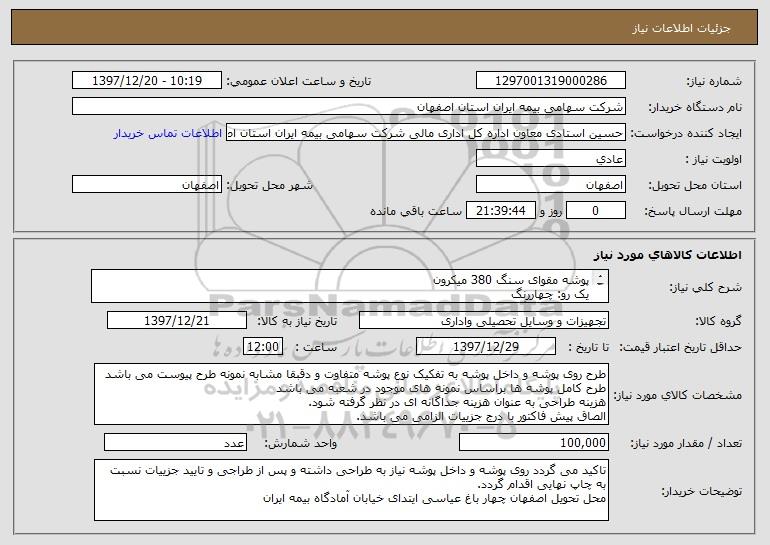
Task: Click the شماره نیاز field 1297001319000286
Action: pyautogui.click(x=550, y=81)
